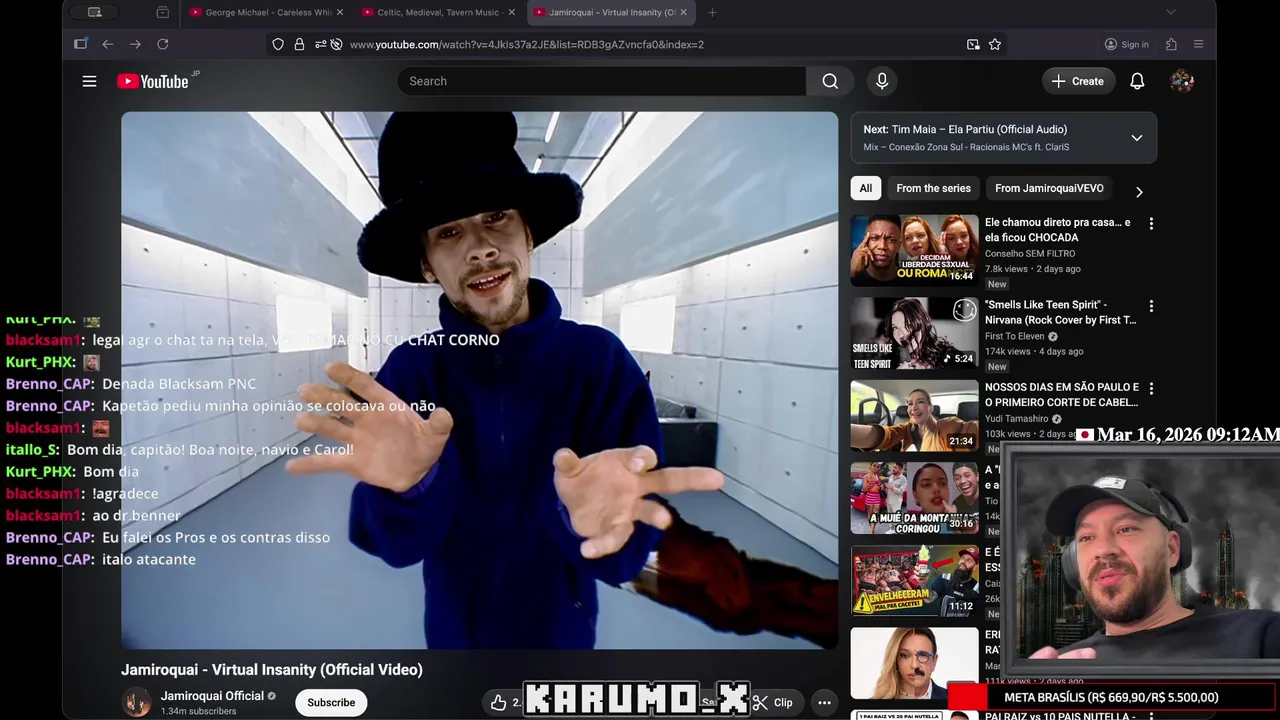Viewport: 1280px width, 720px height.
Task: Focus the YouTube search field
Action: point(601,81)
